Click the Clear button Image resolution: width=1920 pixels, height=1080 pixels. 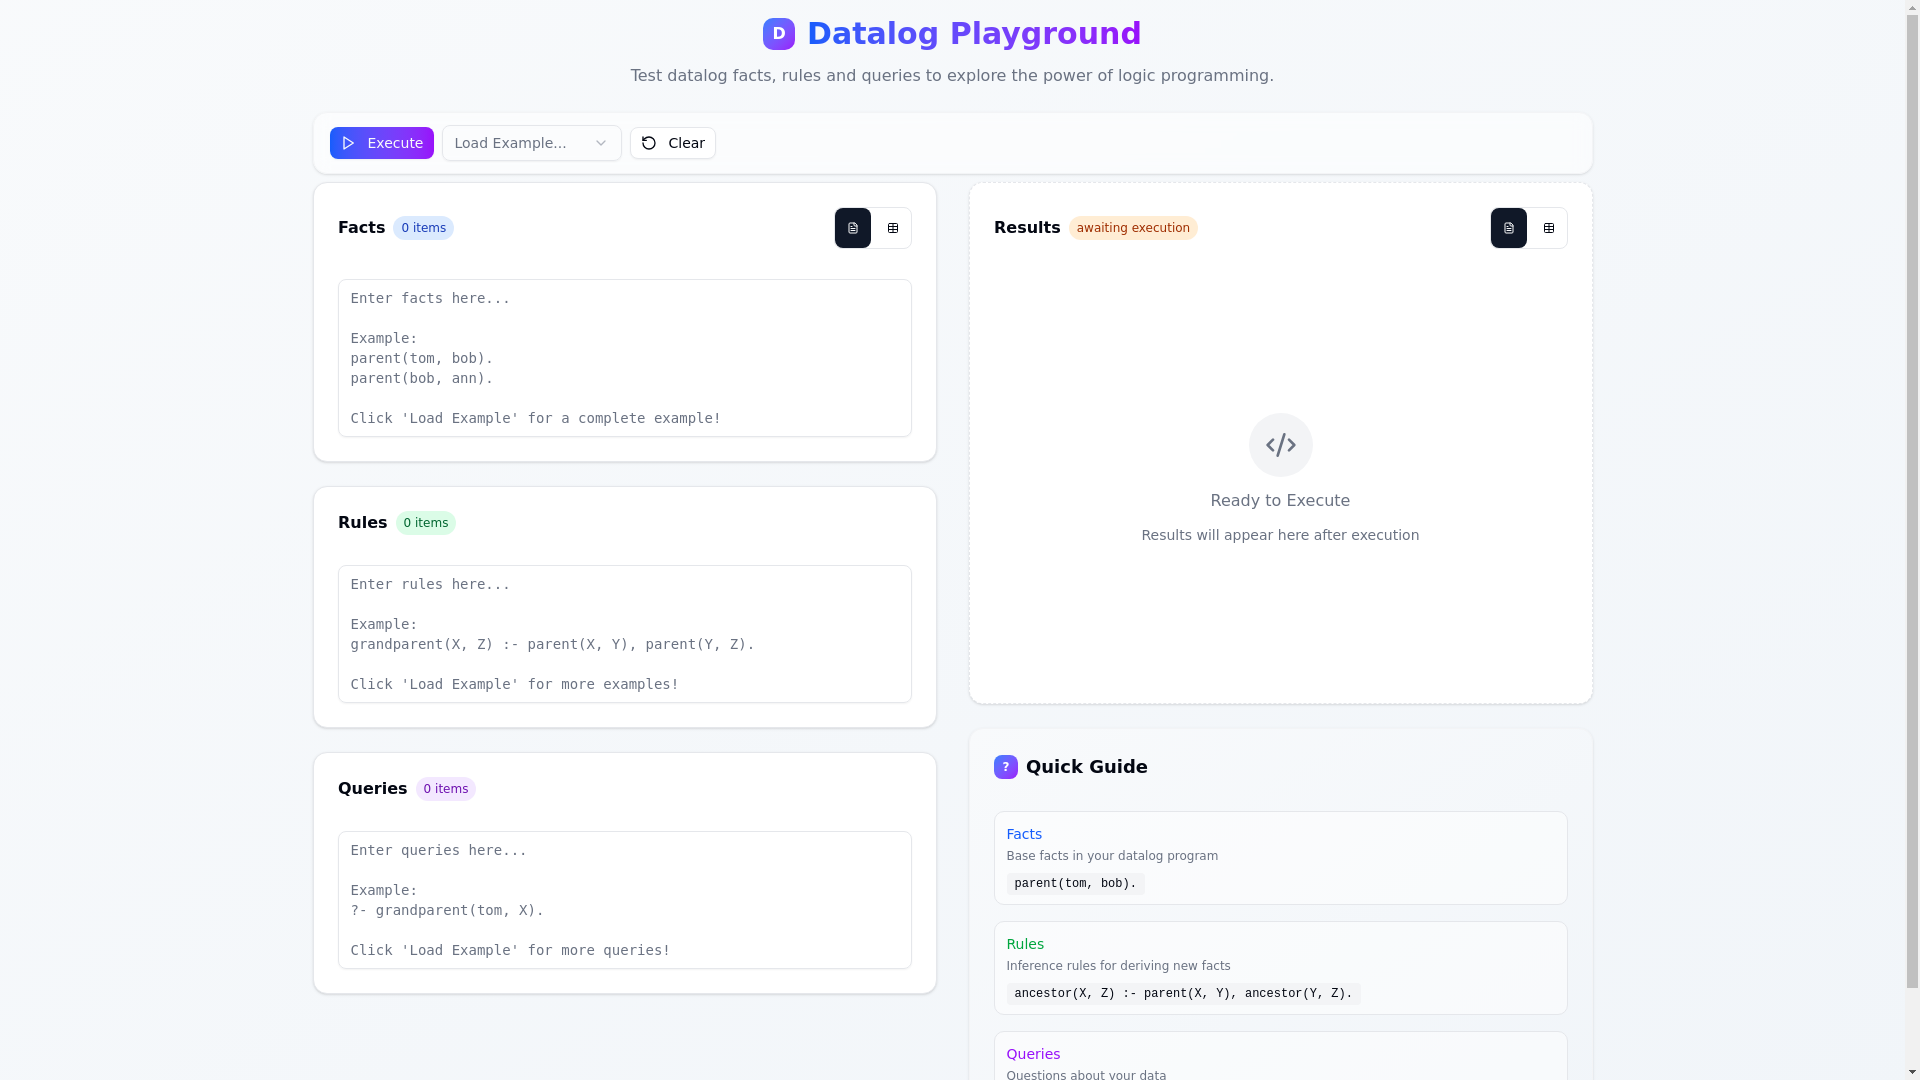pyautogui.click(x=673, y=143)
